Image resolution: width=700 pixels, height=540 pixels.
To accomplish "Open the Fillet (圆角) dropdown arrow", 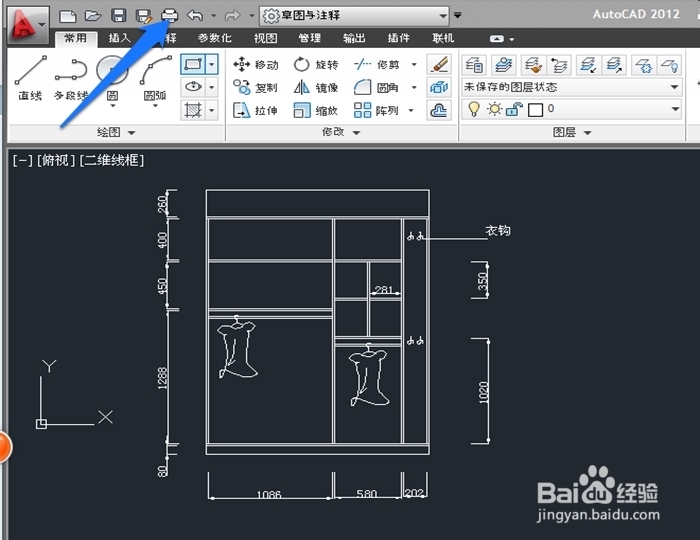I will point(414,87).
